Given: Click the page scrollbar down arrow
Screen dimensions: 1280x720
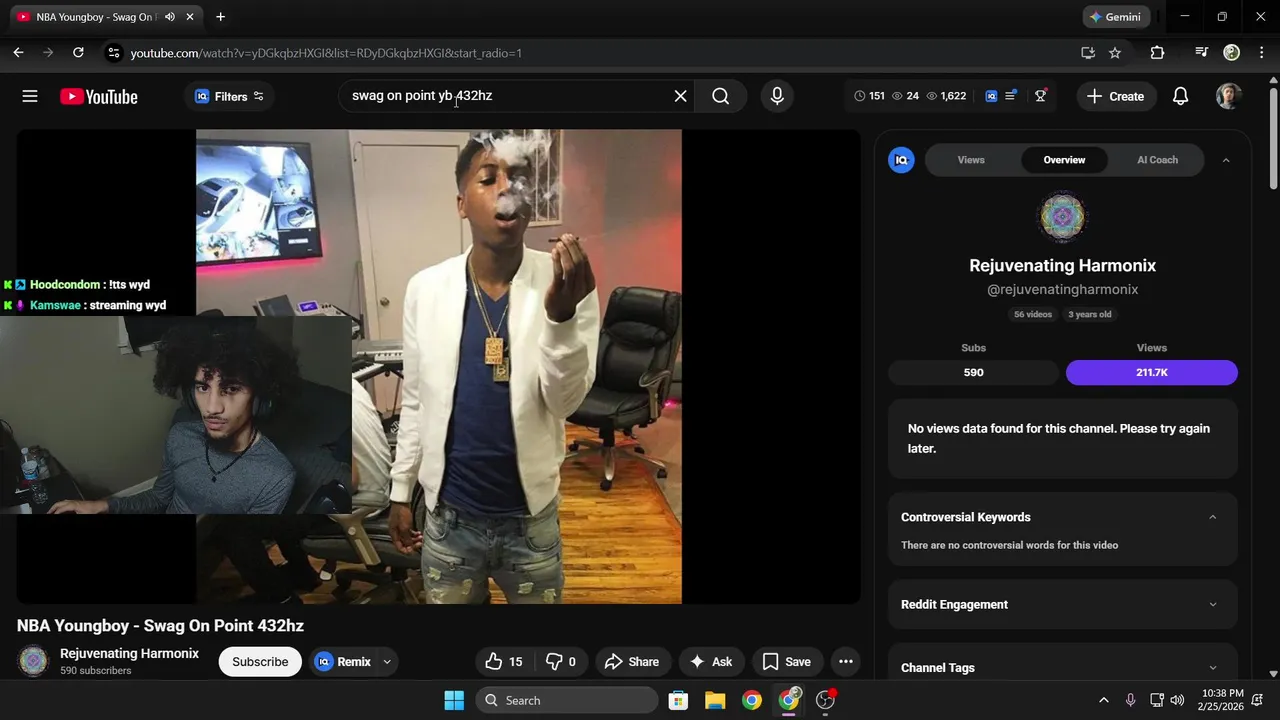Looking at the screenshot, I should coord(1273,674).
